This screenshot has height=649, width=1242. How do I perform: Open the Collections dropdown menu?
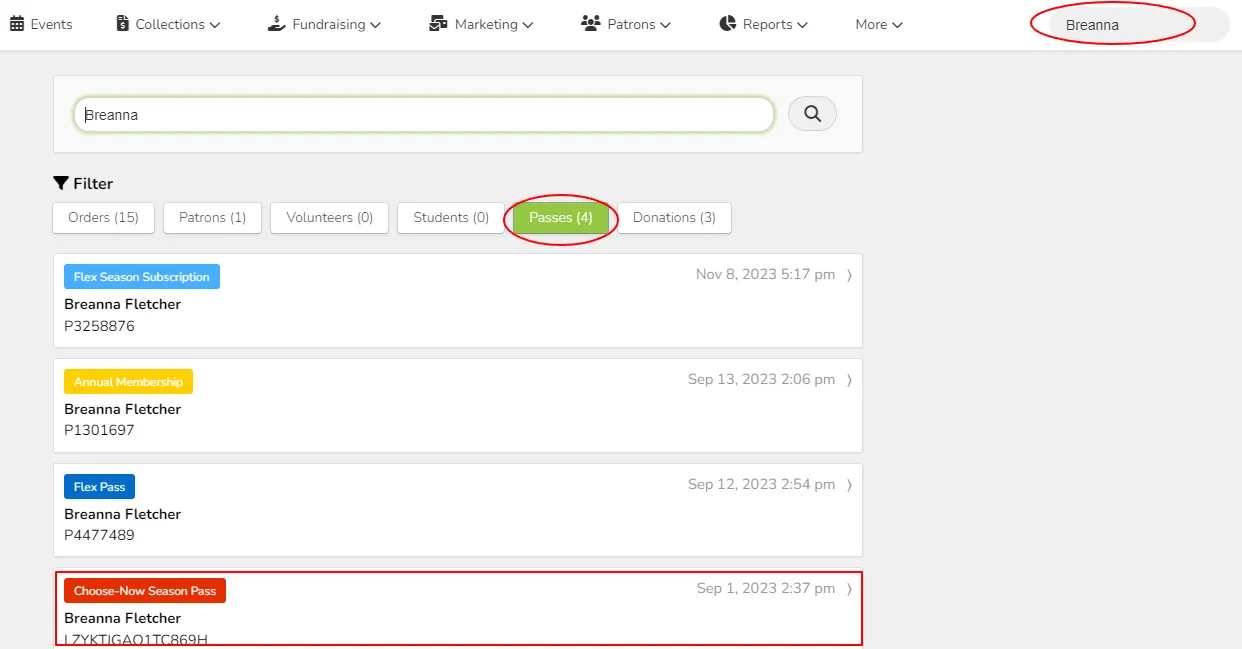169,24
